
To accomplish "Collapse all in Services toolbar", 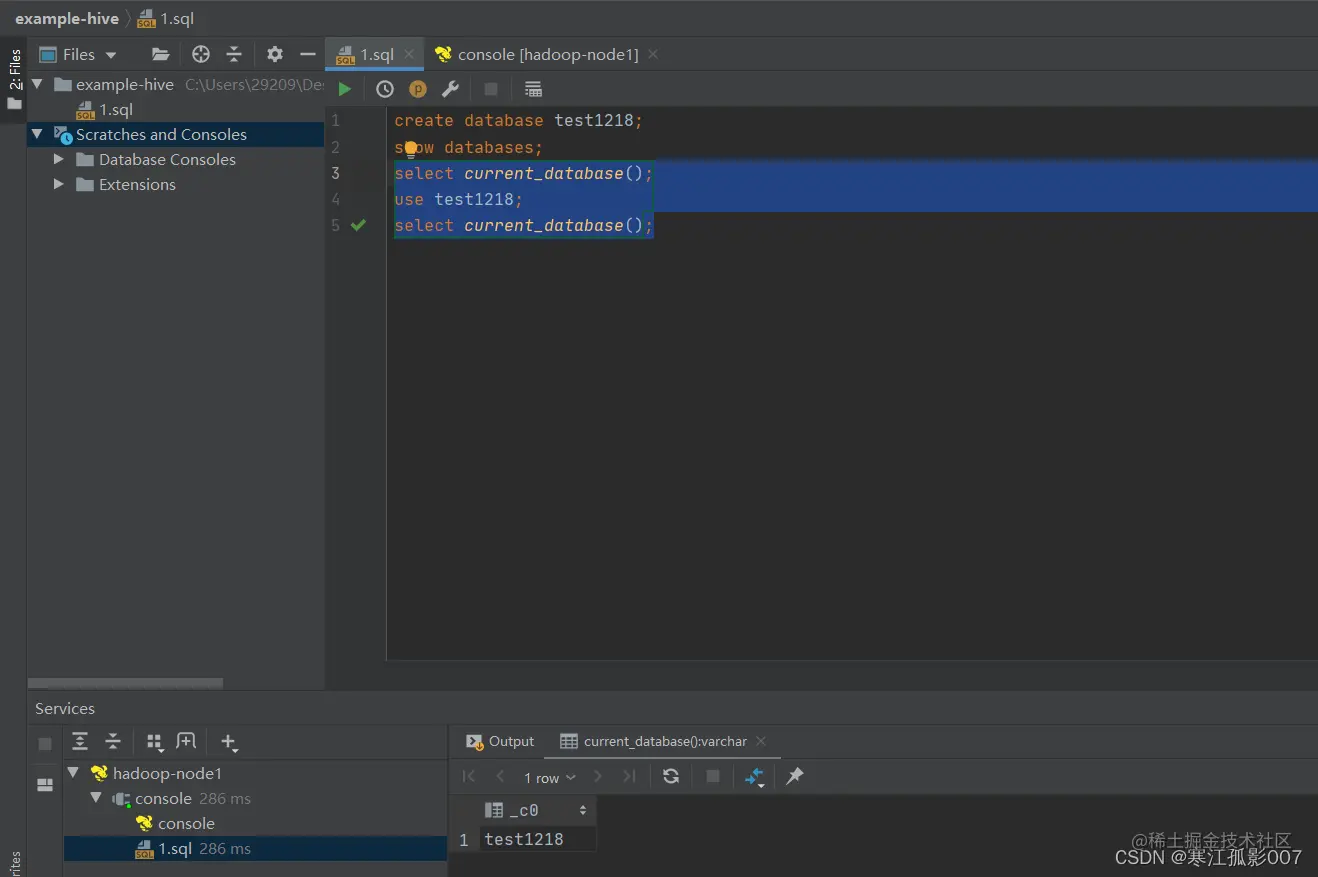I will tap(113, 742).
